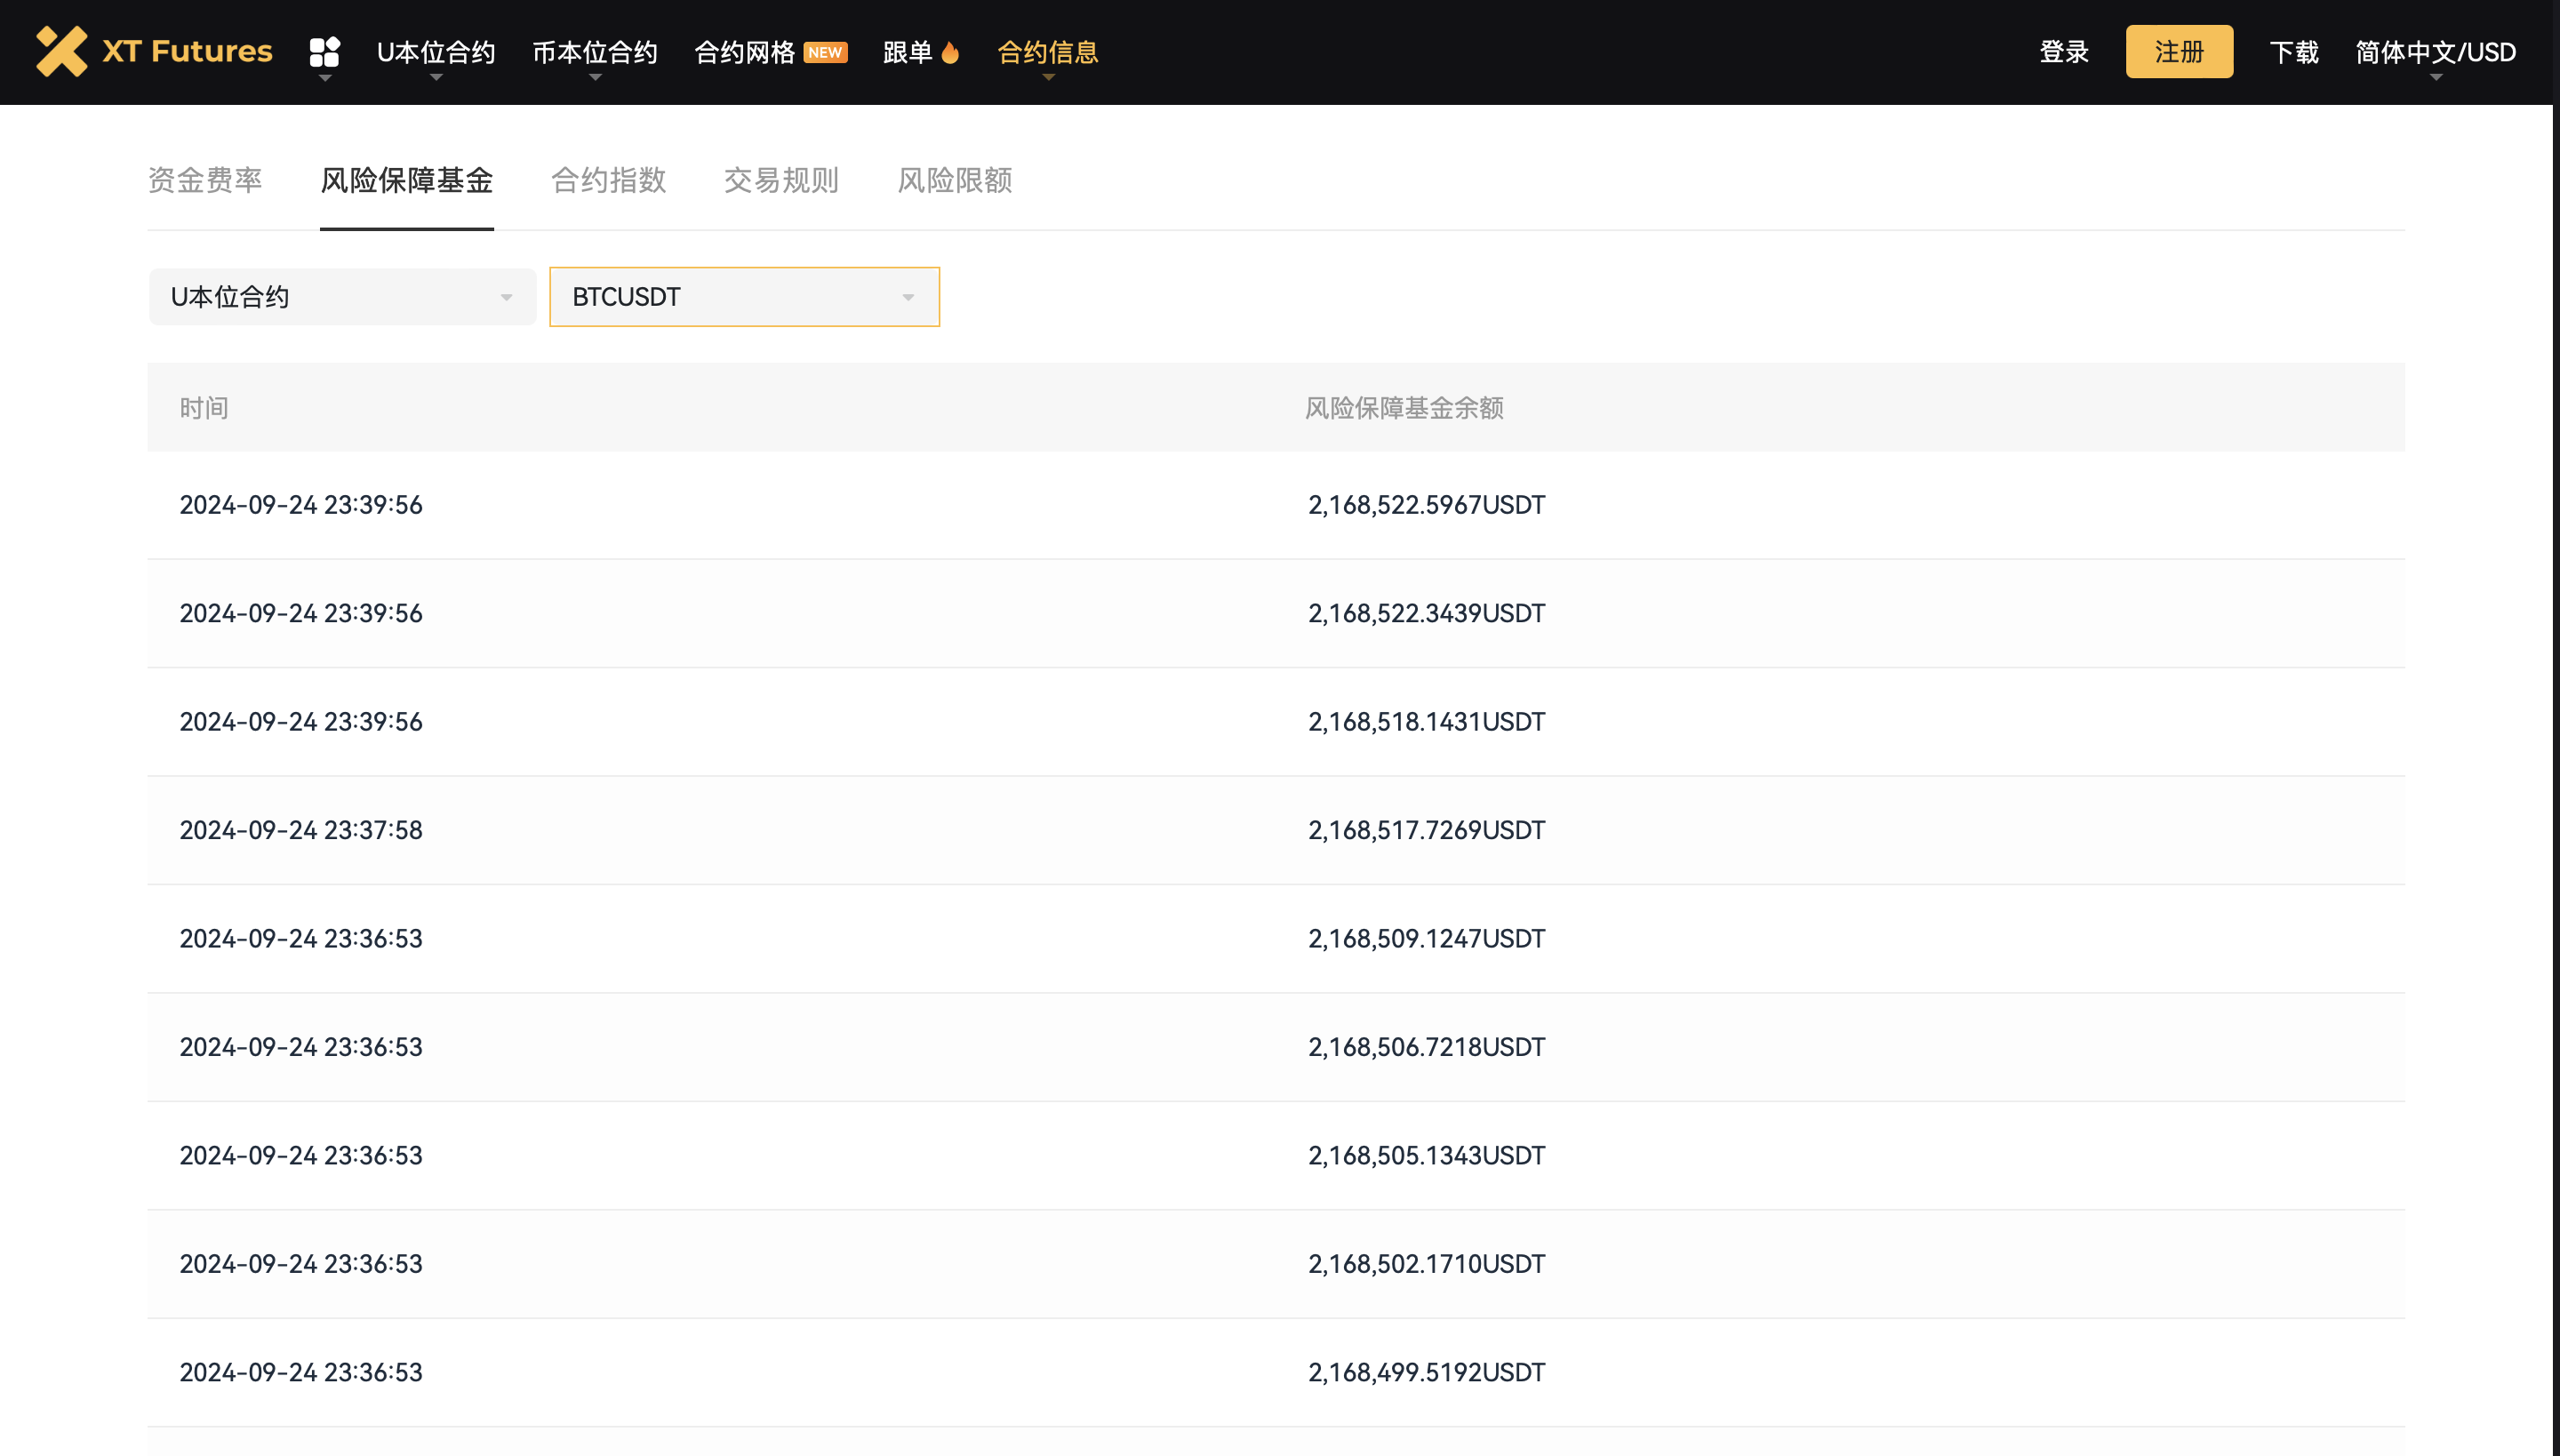This screenshot has height=1456, width=2560.
Task: Expand the U本位合约 navigation menu
Action: pyautogui.click(x=436, y=52)
